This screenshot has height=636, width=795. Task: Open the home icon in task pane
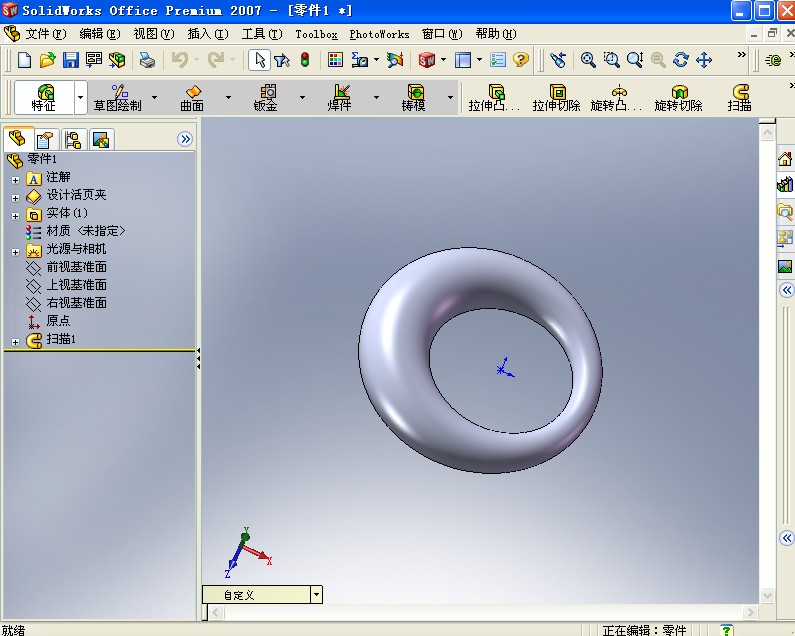point(785,159)
